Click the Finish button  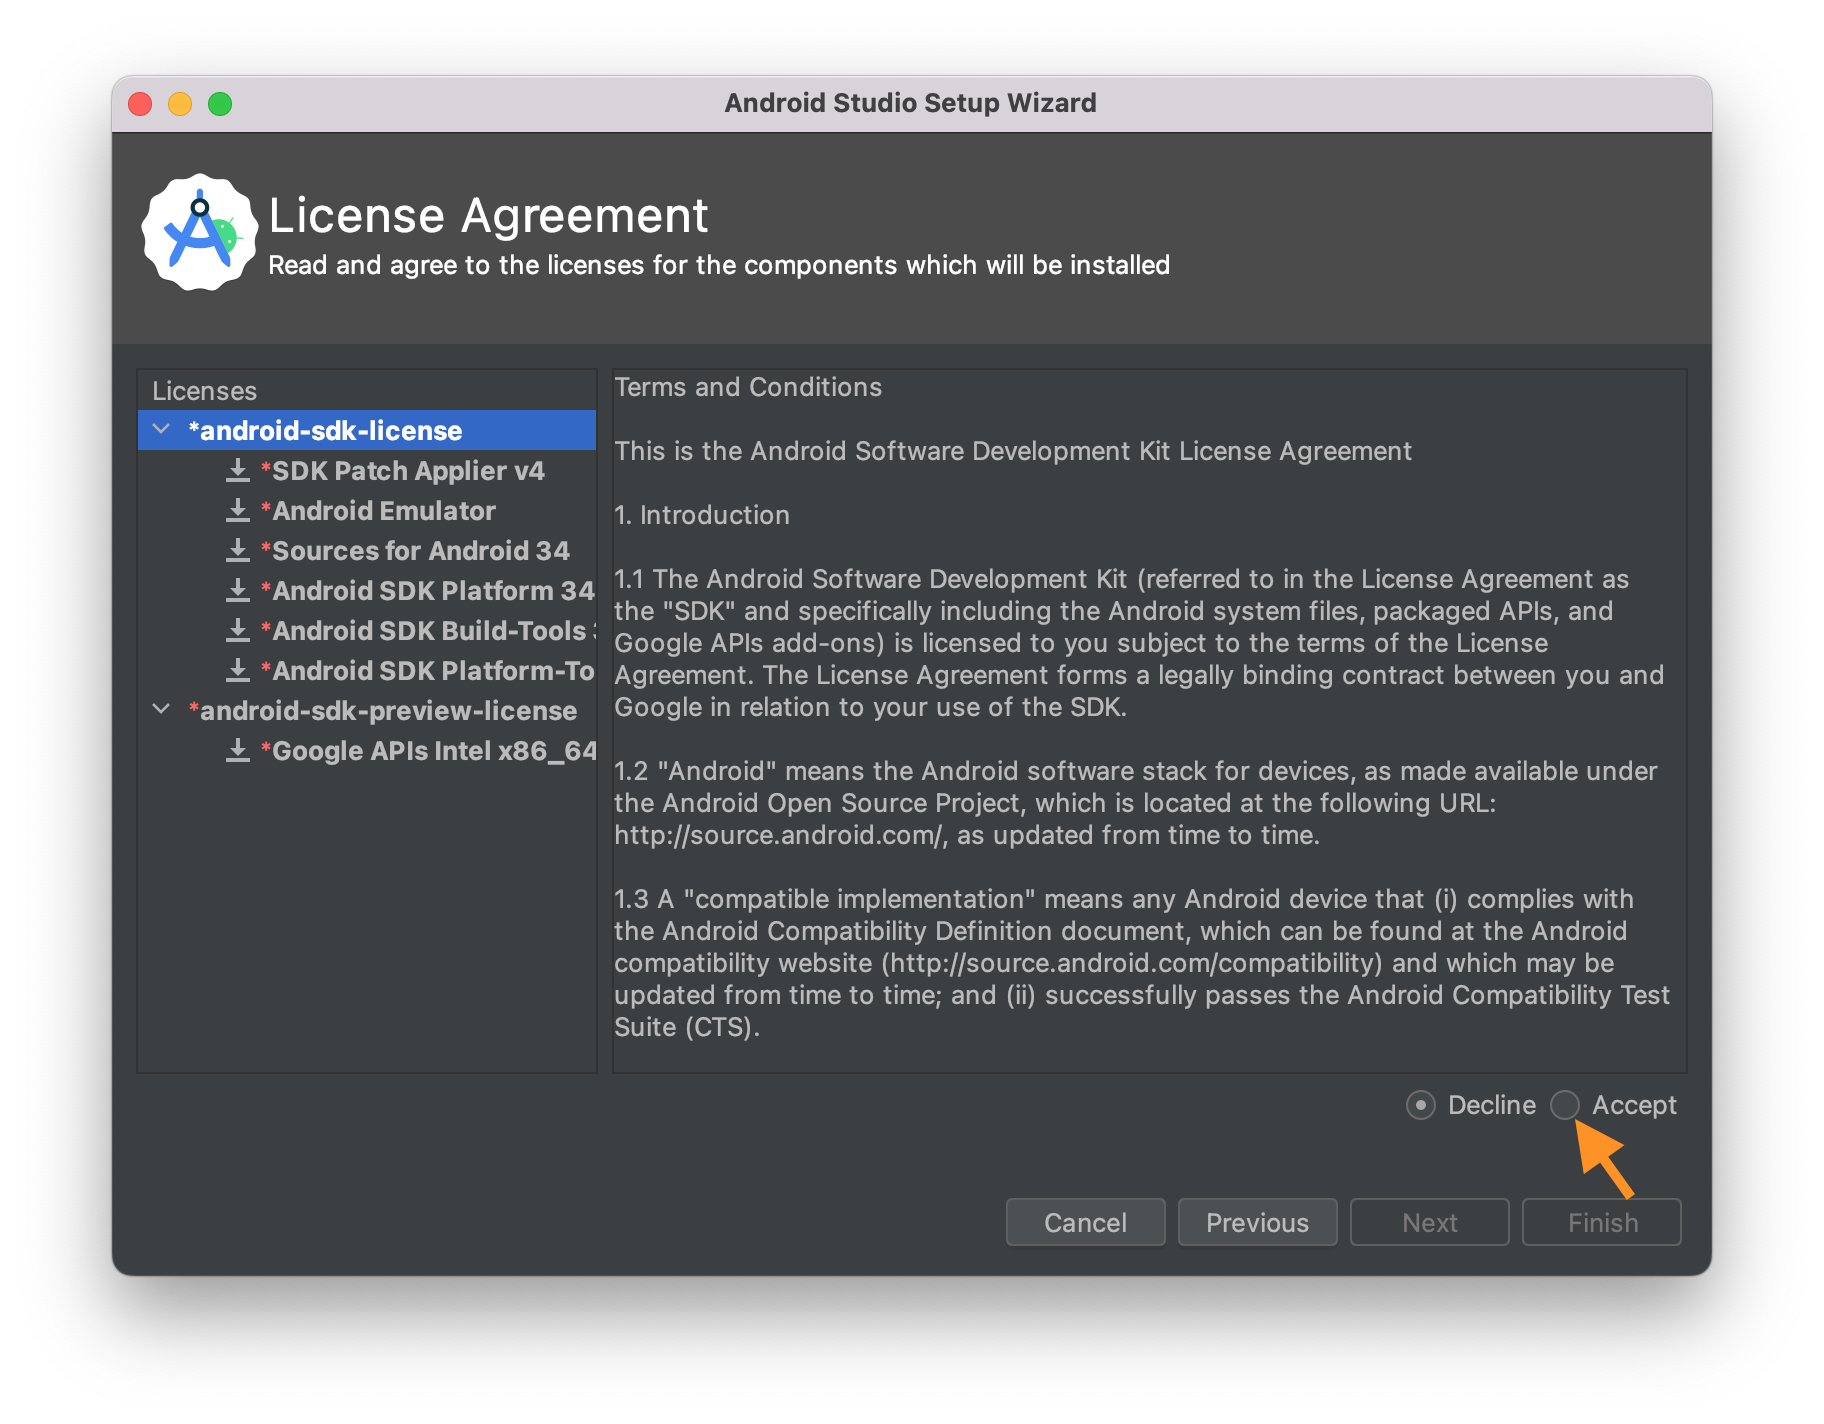tap(1601, 1222)
